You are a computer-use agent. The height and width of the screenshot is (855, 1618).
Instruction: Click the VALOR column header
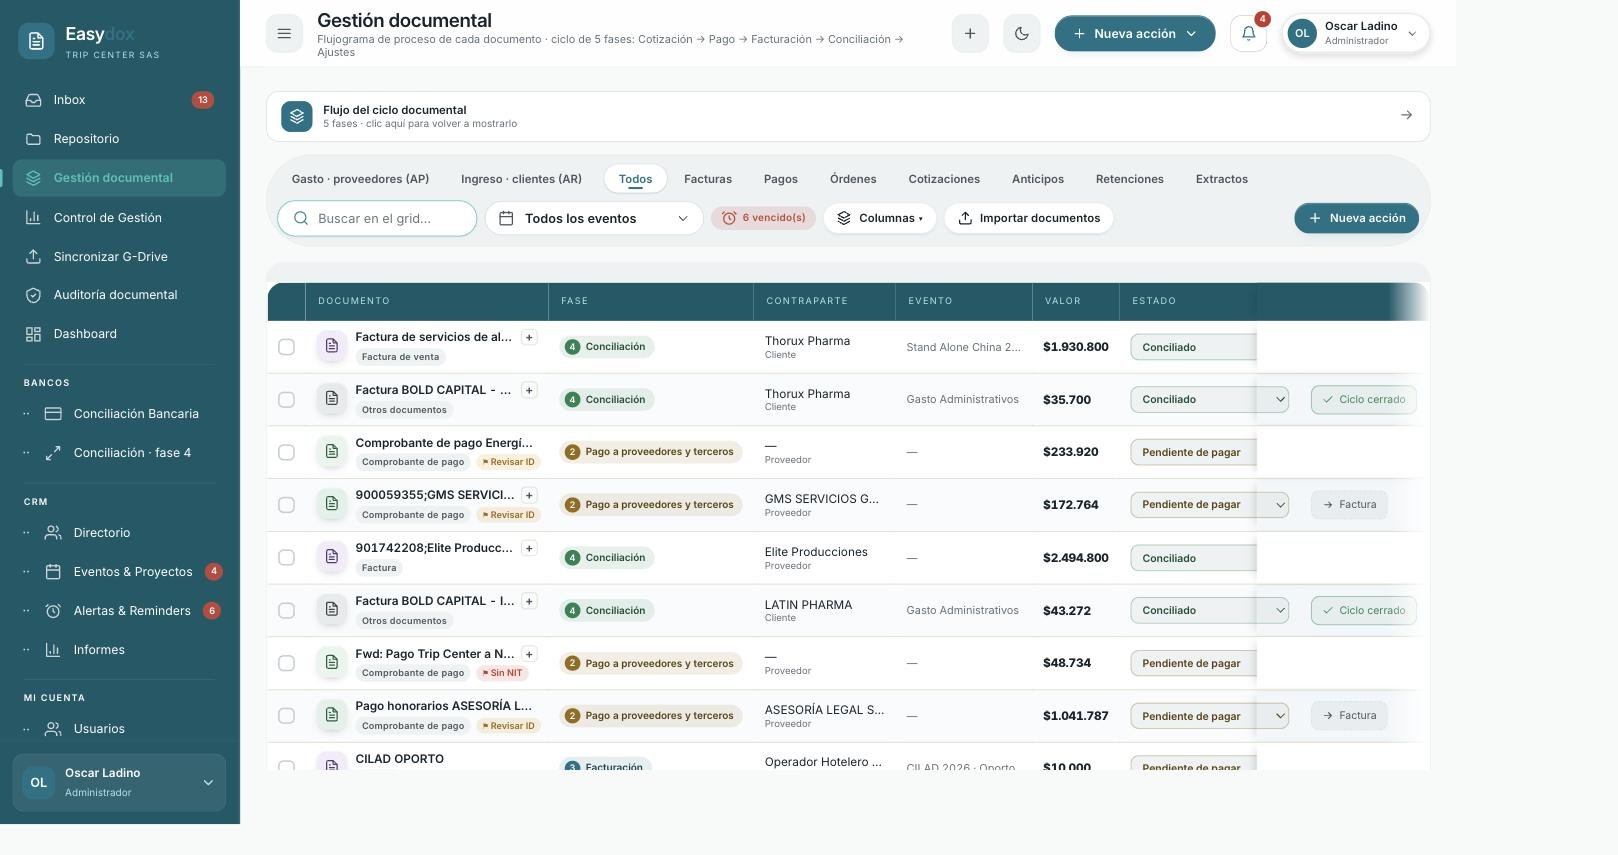(x=1075, y=301)
